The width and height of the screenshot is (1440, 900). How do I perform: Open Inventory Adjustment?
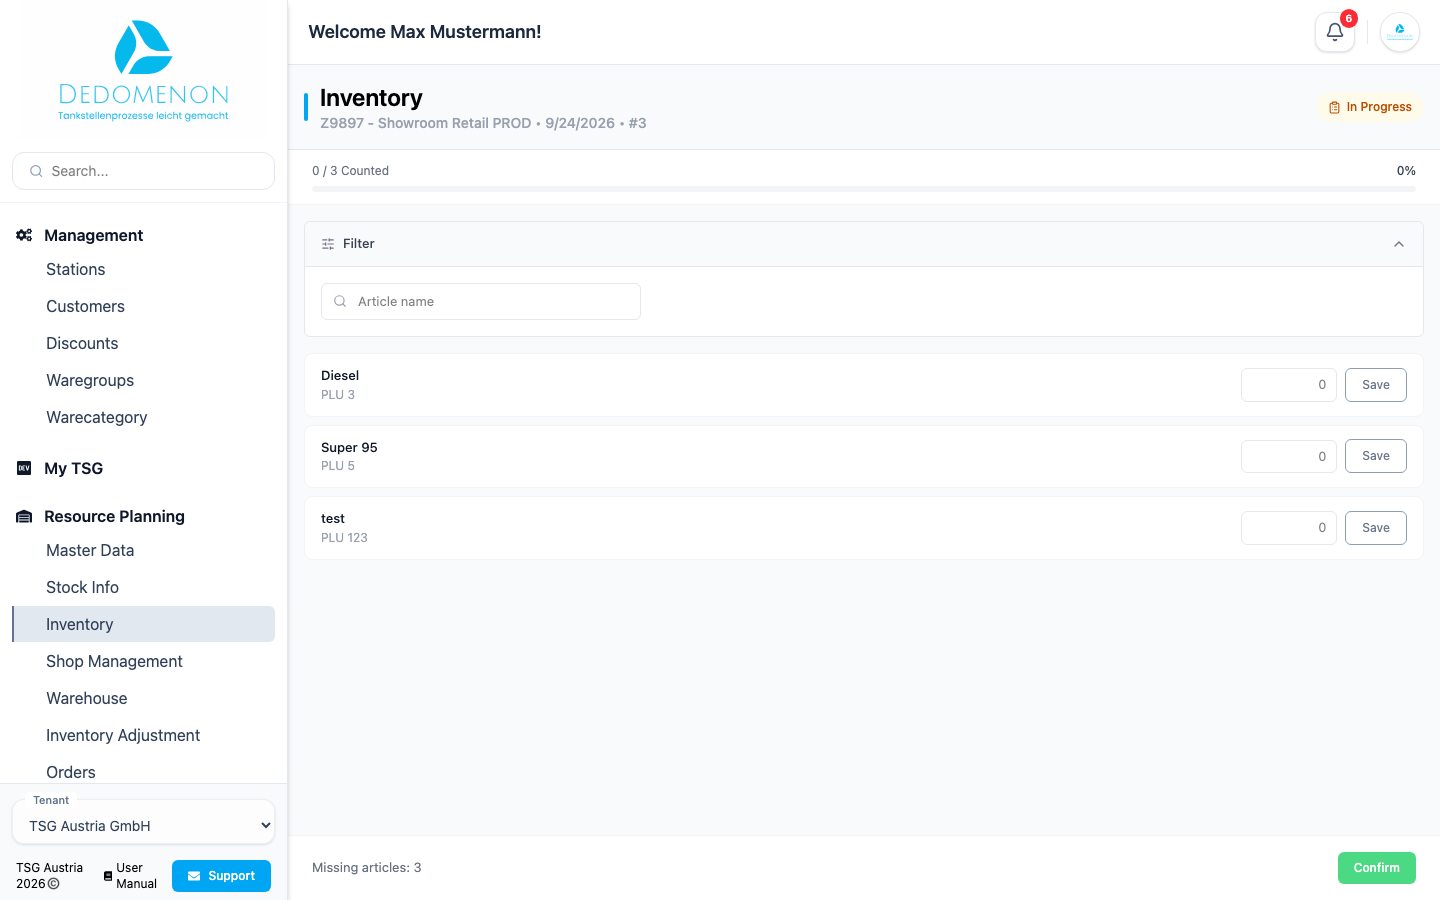pos(123,735)
